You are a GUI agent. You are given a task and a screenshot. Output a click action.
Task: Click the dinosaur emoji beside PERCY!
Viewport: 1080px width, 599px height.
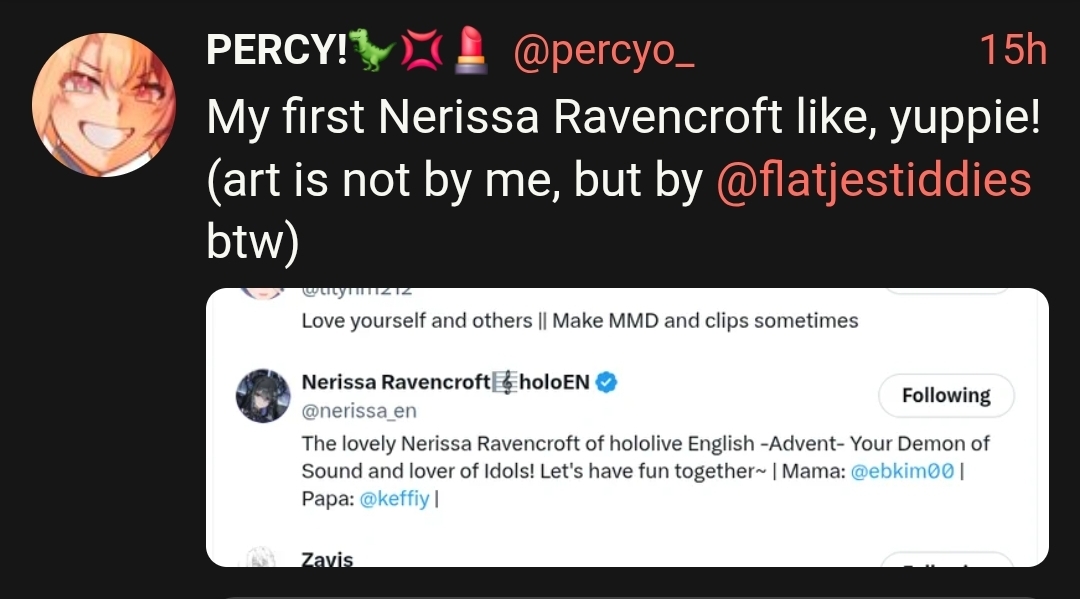(x=370, y=50)
